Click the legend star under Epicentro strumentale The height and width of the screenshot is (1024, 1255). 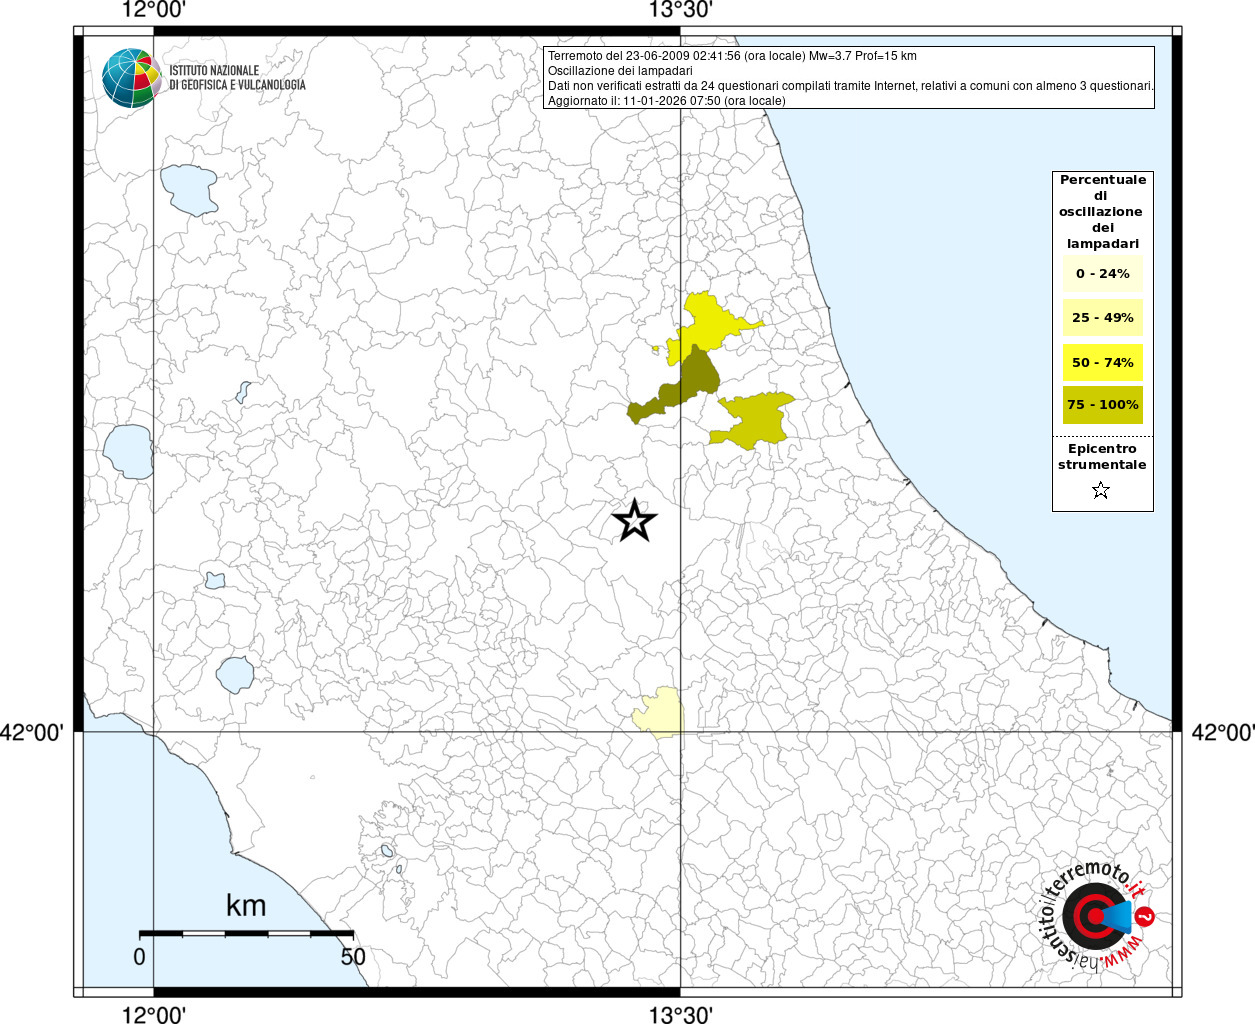(x=1101, y=490)
